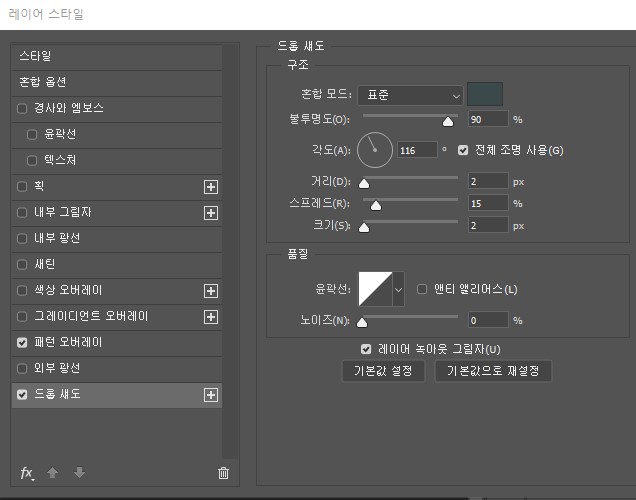Click the 크기 slider handle
The width and height of the screenshot is (636, 500).
coord(364,227)
